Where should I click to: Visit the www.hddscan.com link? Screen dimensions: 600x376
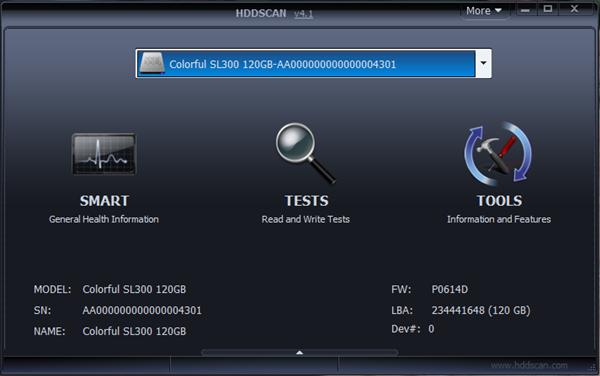[529, 365]
